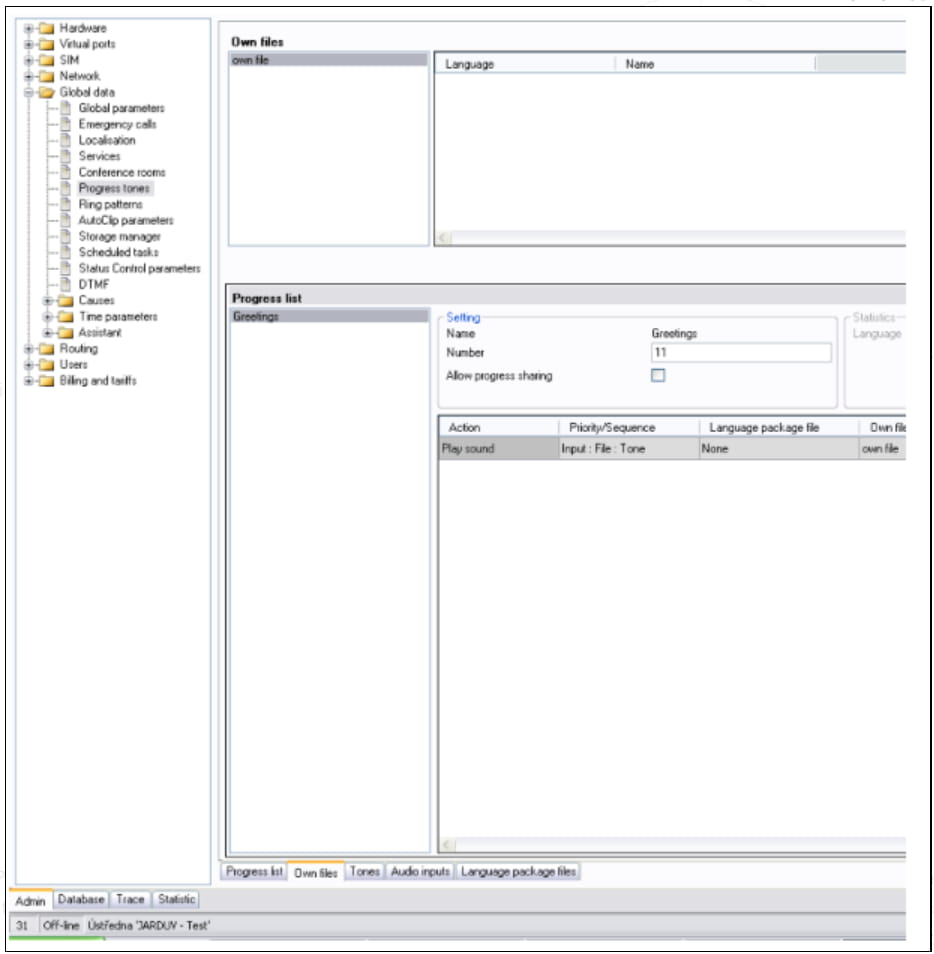
Task: Expand the Hardware tree node
Action: point(28,28)
